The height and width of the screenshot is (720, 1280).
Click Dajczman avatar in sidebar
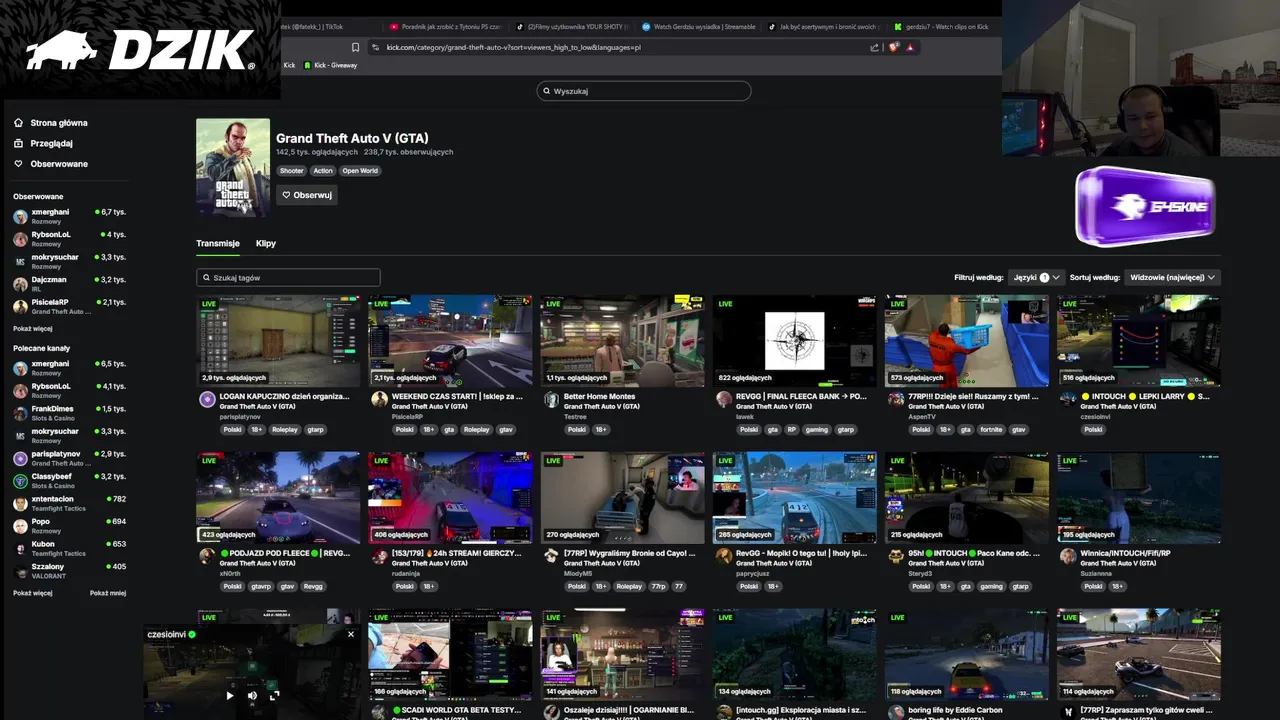pos(20,283)
